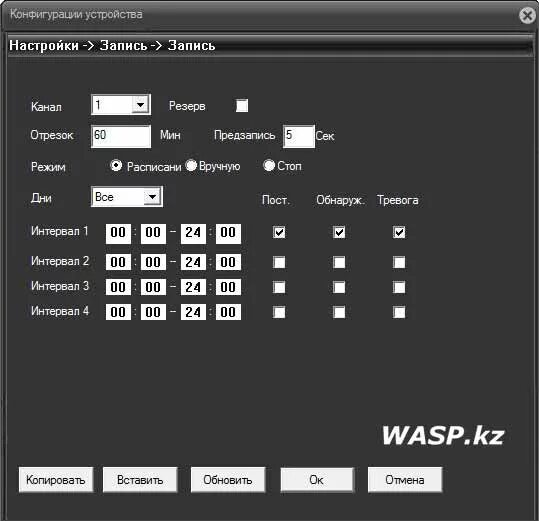Enable the Резерв checkbox

pyautogui.click(x=242, y=106)
